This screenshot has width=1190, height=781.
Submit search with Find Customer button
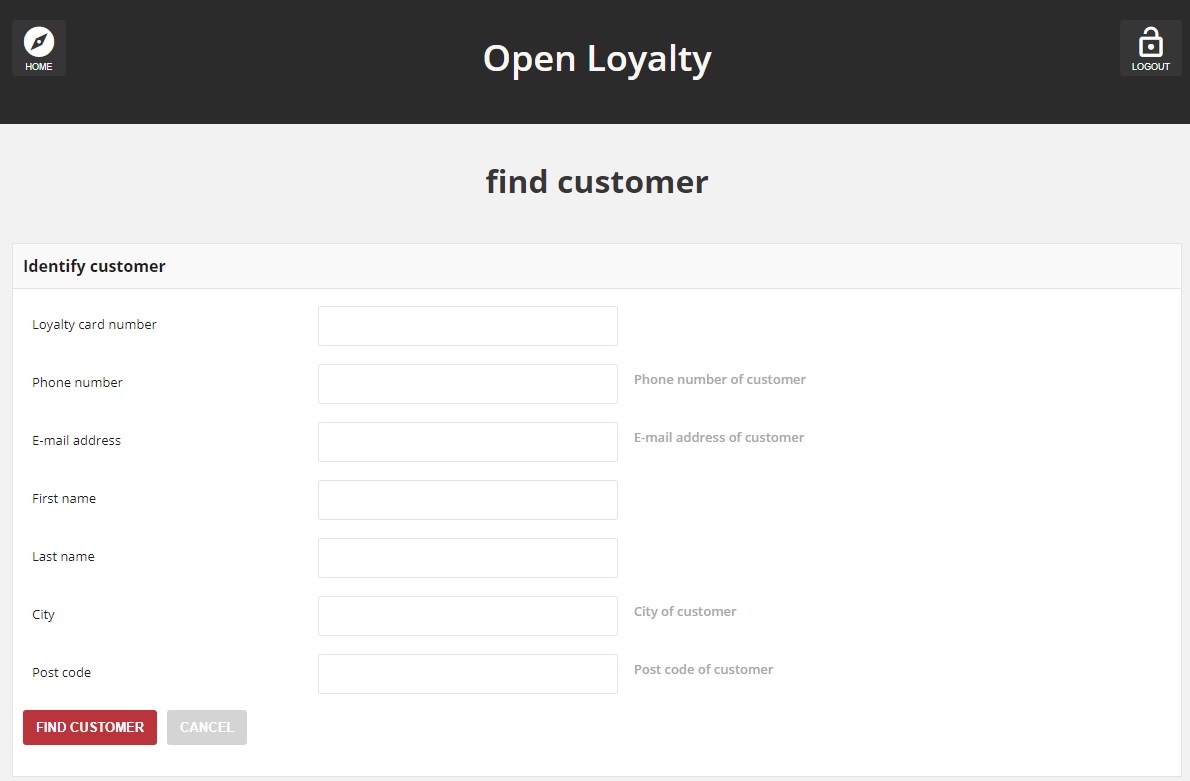pos(90,727)
